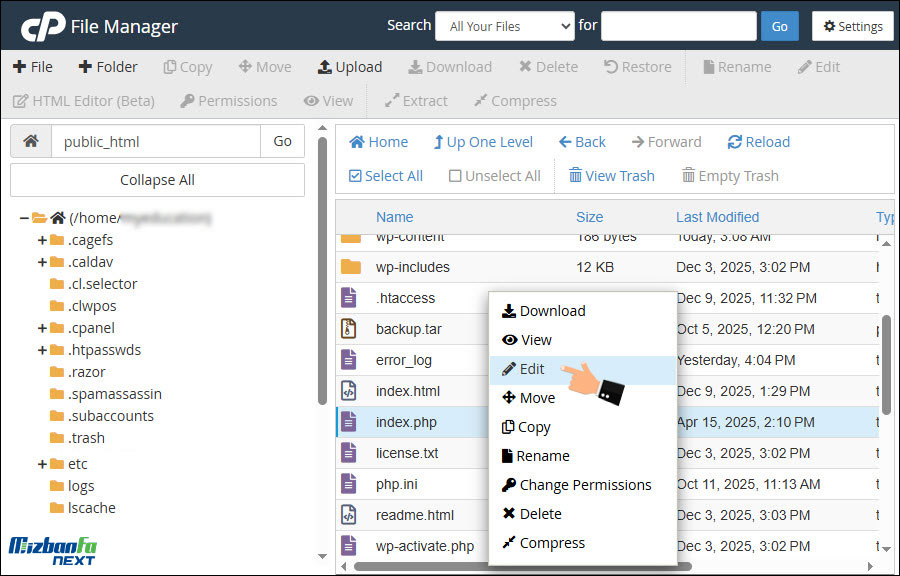Create a new file with the File icon
Screen dimensions: 900x576
tap(33, 66)
